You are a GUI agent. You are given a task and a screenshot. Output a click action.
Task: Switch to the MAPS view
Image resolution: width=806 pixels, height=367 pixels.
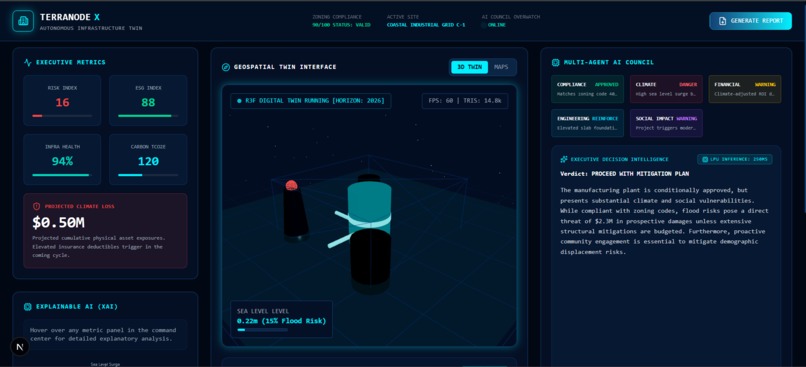coord(501,67)
